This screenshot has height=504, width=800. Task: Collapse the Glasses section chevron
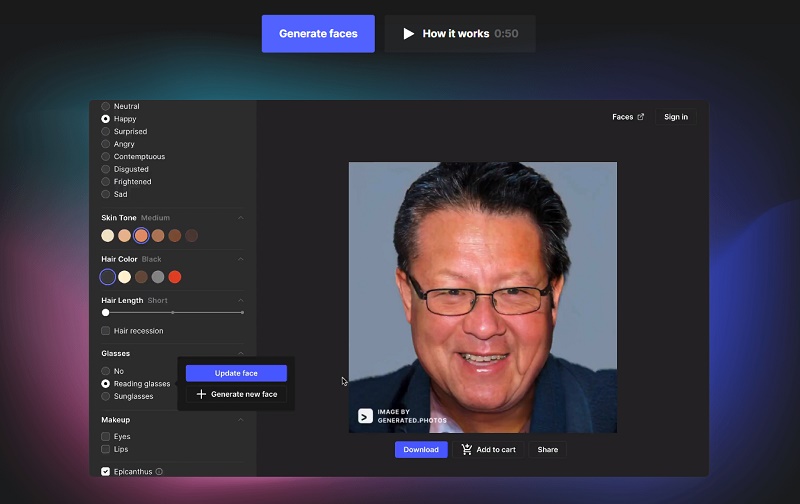(x=240, y=353)
